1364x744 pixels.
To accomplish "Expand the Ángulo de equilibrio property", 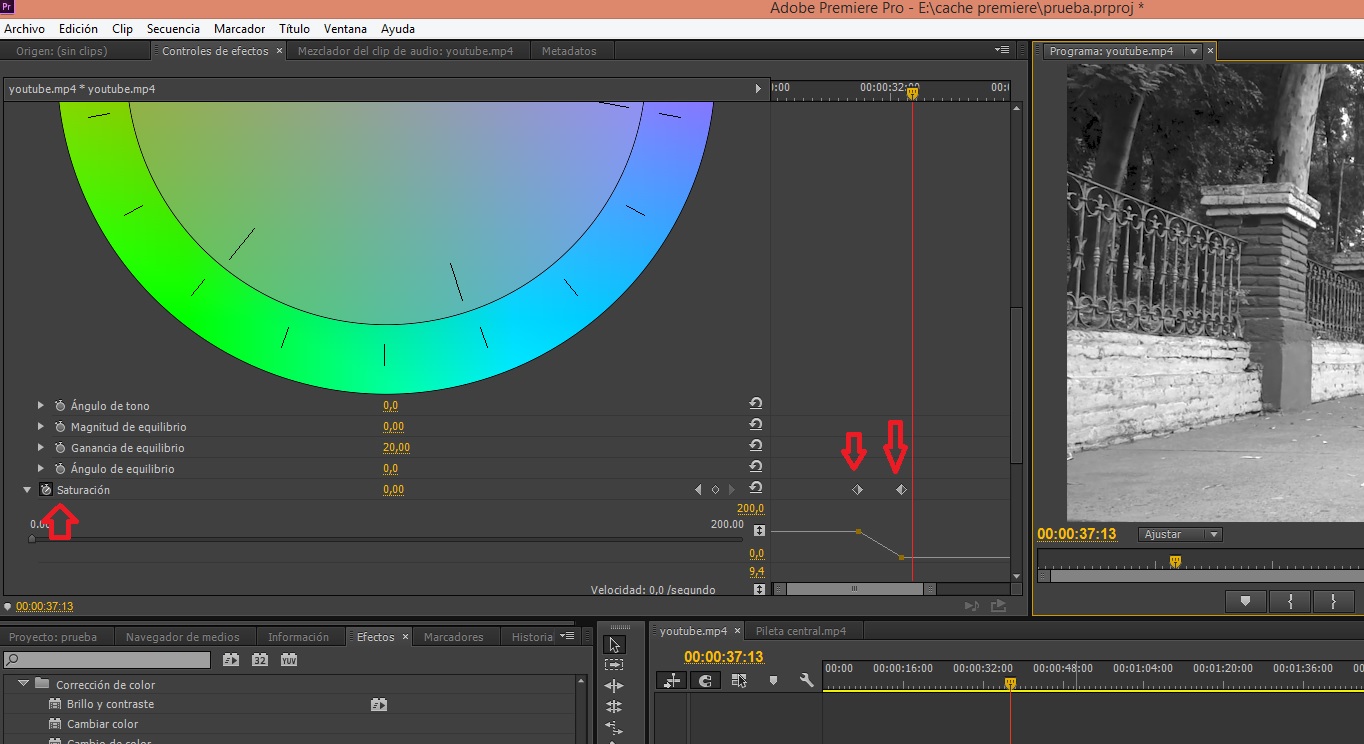I will [41, 469].
